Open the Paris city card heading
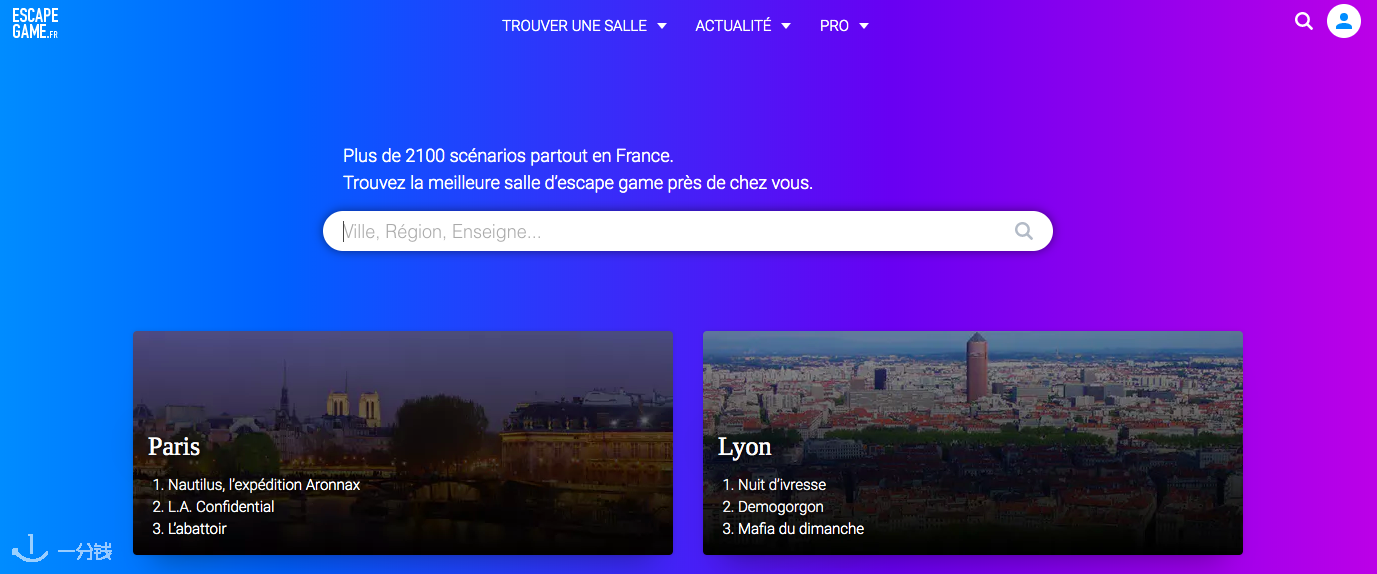 (174, 446)
